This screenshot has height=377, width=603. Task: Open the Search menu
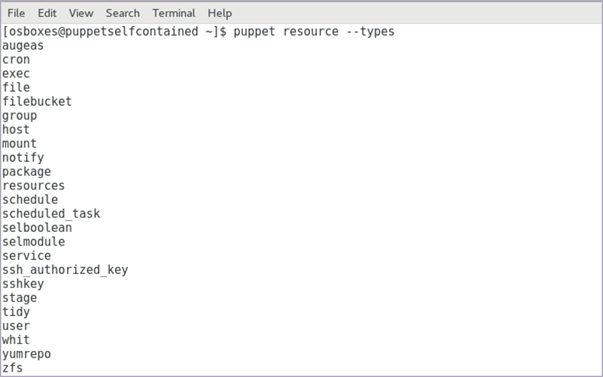coord(123,13)
